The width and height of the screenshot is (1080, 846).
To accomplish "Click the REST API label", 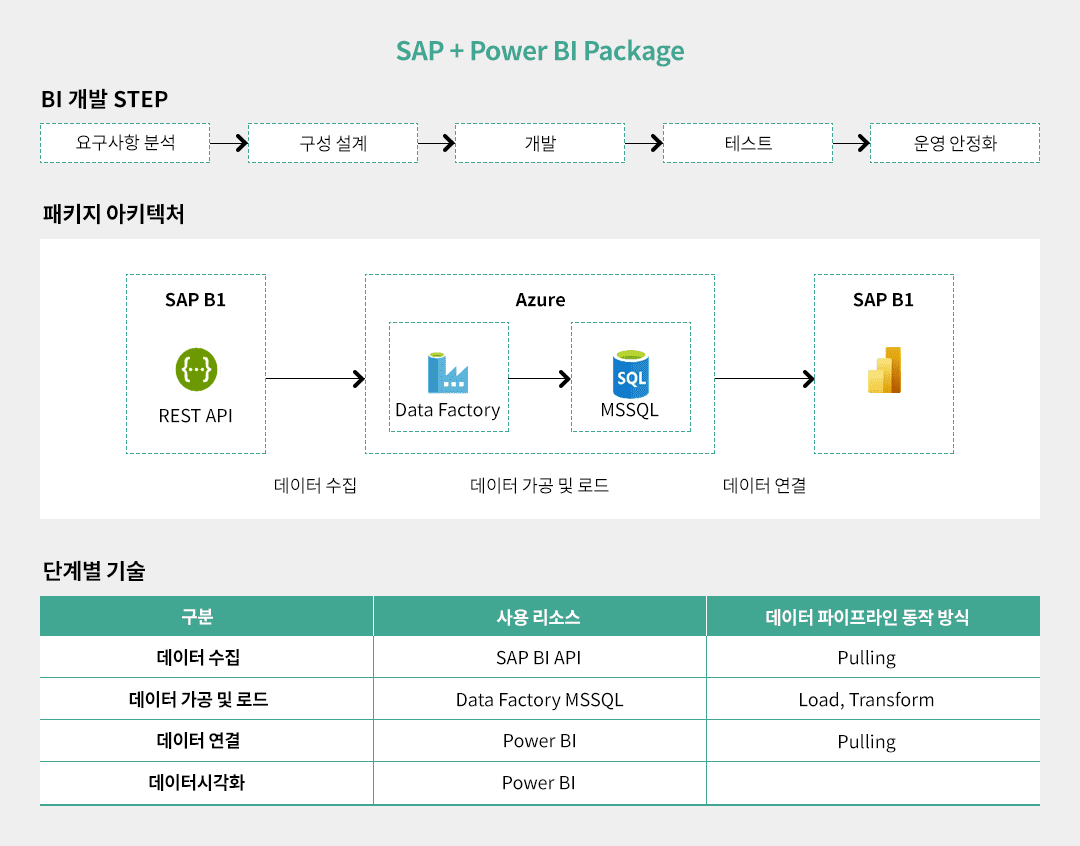I will click(x=196, y=416).
